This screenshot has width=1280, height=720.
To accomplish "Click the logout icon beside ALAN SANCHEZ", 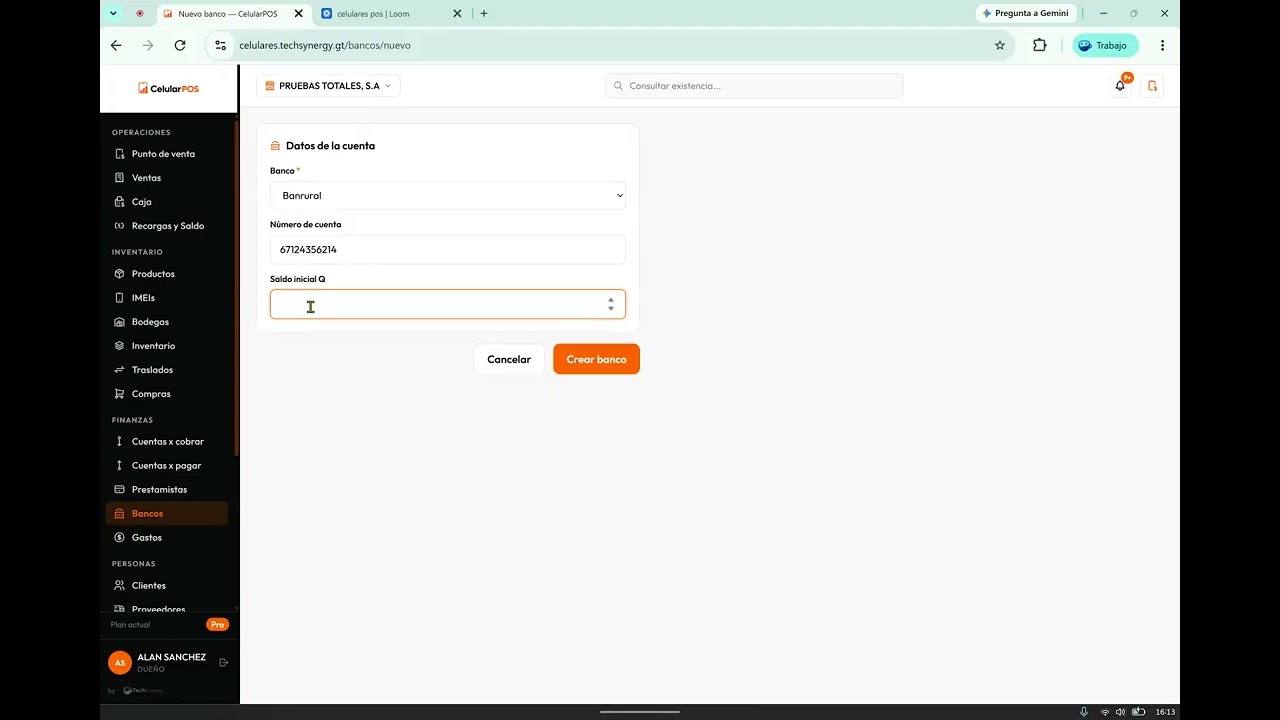I will point(223,662).
